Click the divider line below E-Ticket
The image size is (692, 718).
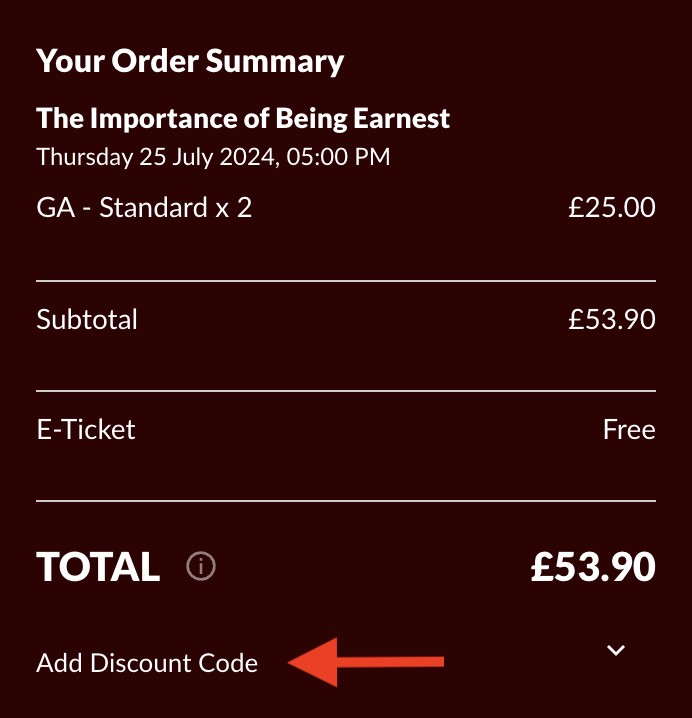point(346,500)
